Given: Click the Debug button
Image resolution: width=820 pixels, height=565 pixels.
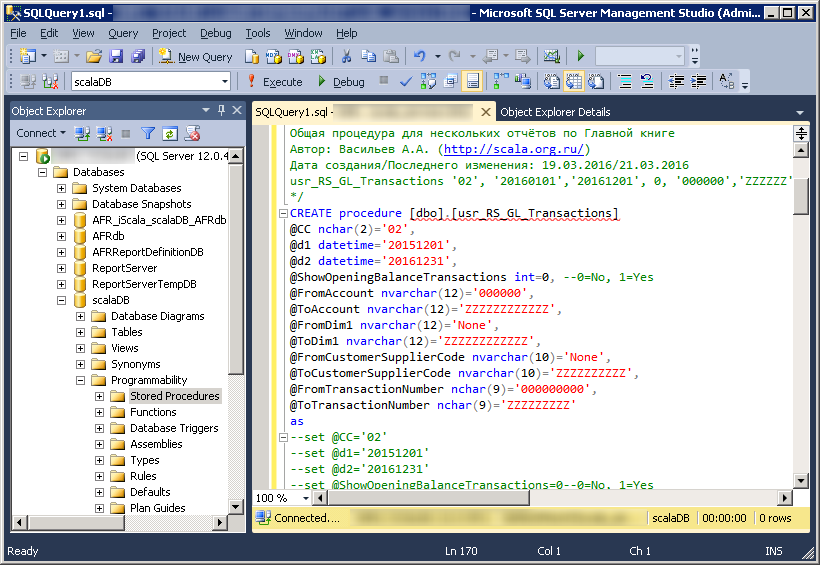Looking at the screenshot, I should (341, 82).
